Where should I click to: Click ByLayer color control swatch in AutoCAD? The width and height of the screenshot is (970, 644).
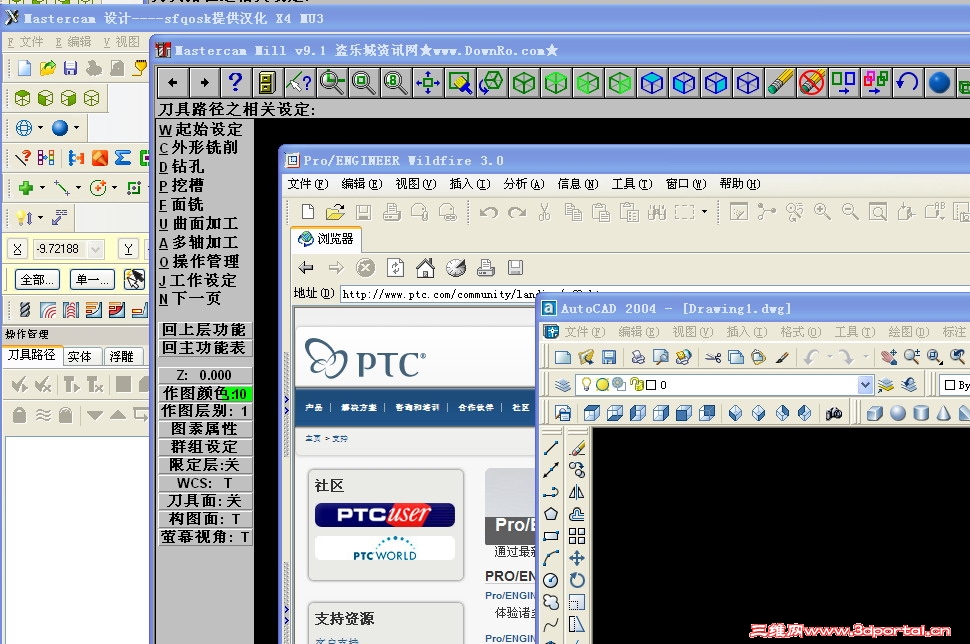(x=950, y=385)
